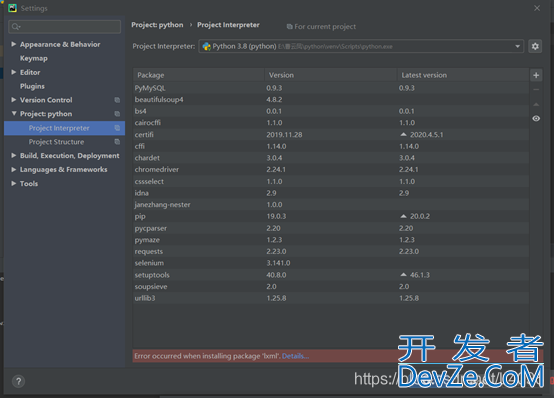Select the selenium package row
Viewport: 554px width, 398px height.
coord(331,263)
